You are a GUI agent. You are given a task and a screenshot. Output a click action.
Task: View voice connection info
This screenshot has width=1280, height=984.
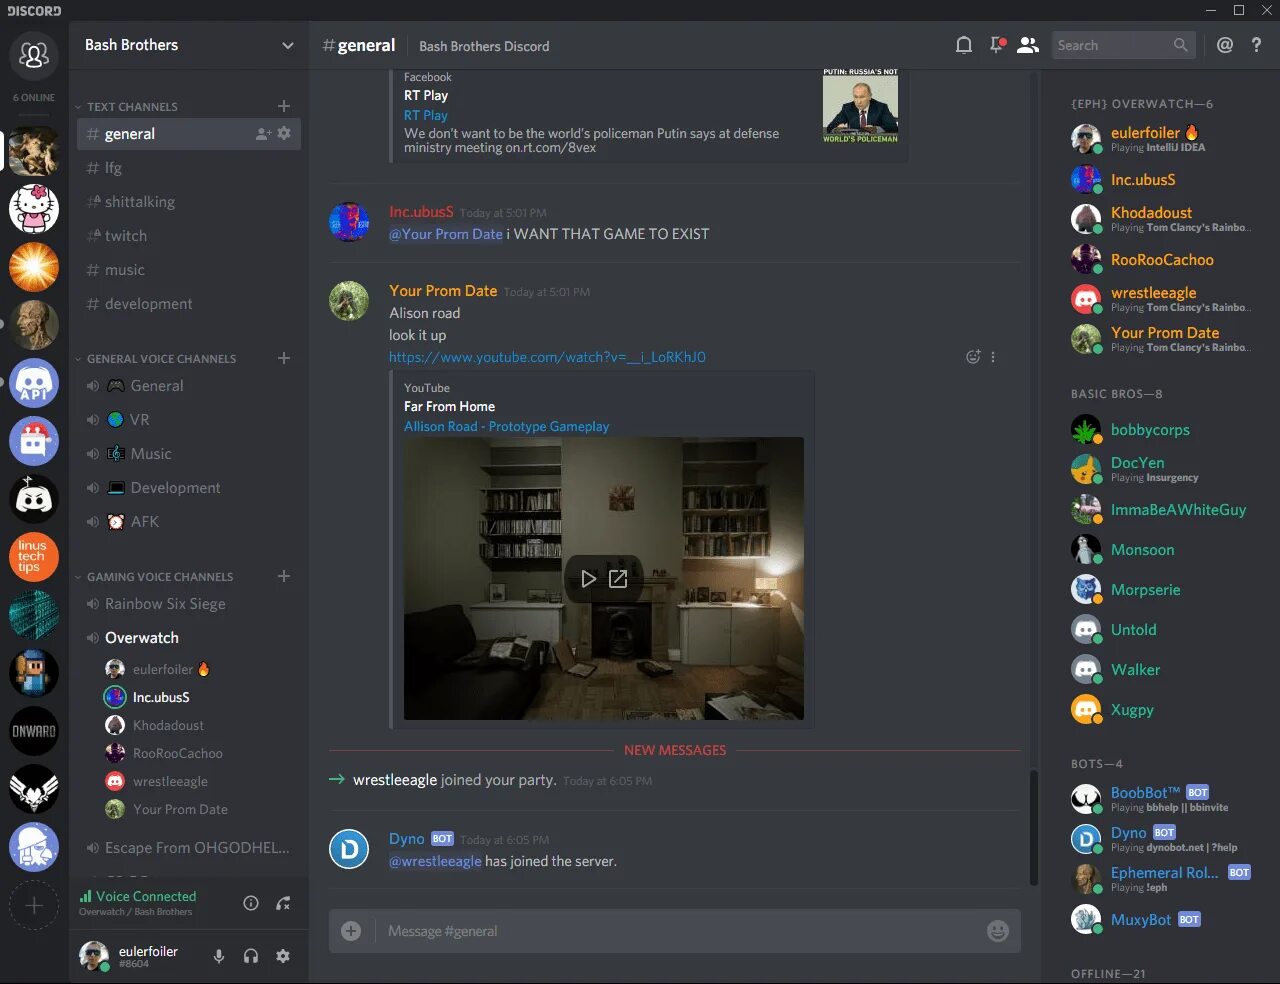(251, 903)
